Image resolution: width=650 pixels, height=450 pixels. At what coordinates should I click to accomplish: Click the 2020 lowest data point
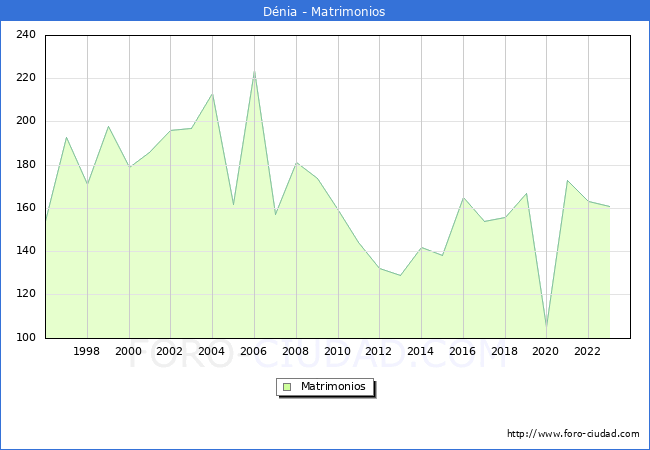coord(546,325)
